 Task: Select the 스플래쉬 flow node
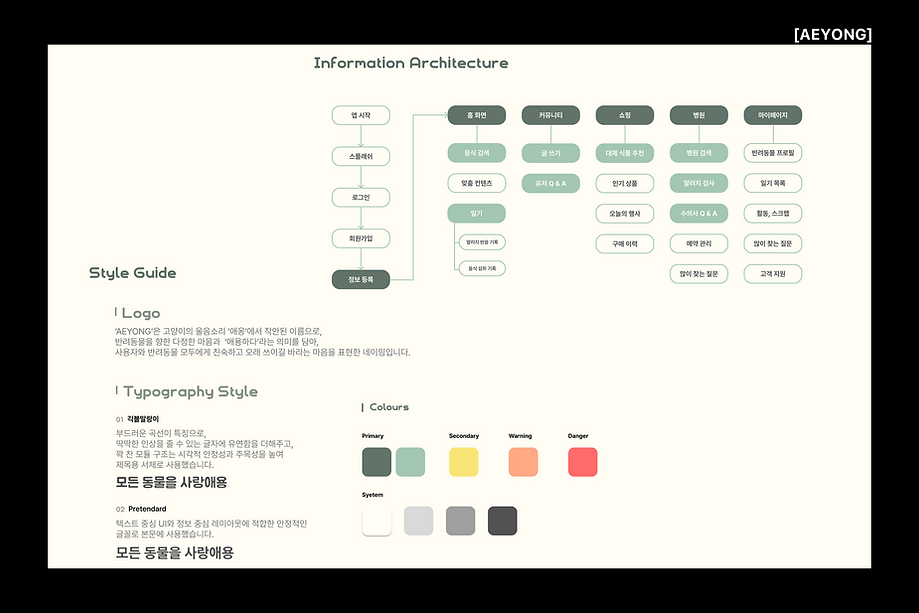360,156
